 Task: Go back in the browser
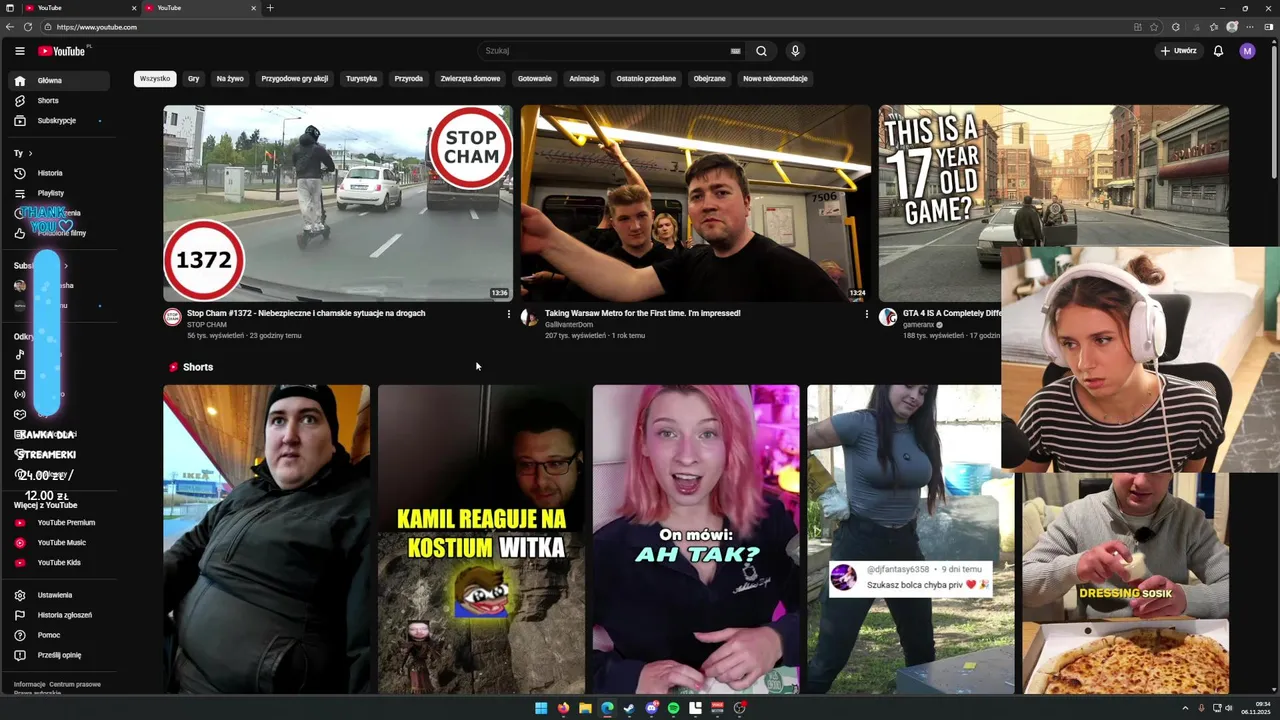point(10,27)
